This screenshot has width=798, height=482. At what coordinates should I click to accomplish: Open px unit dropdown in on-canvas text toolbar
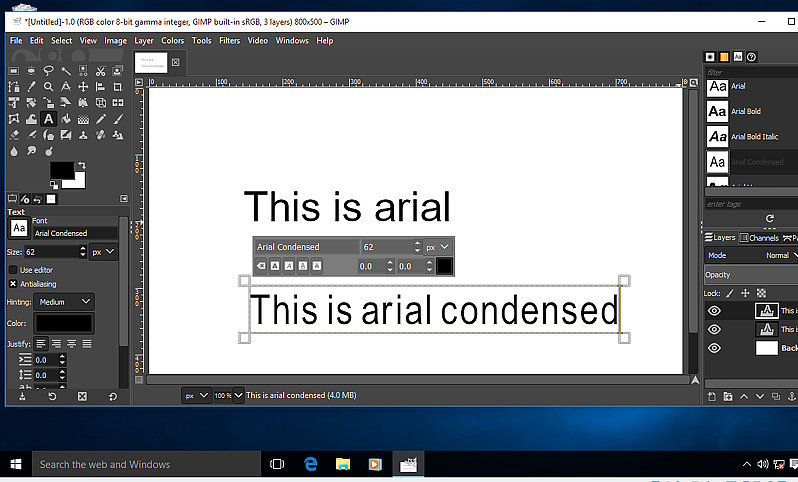[x=438, y=247]
